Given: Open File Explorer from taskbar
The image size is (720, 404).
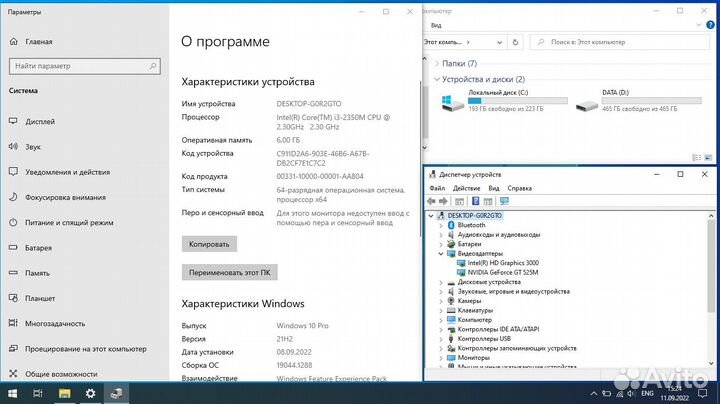Looking at the screenshot, I should pos(64,393).
